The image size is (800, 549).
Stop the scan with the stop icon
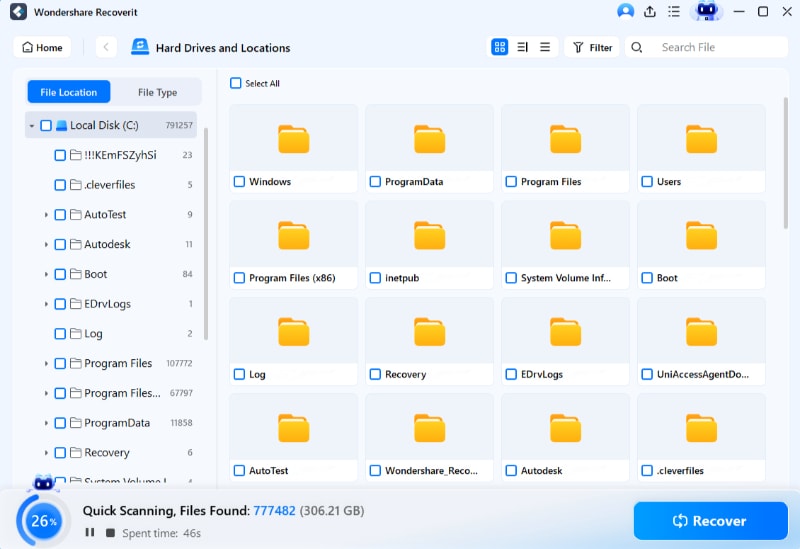110,533
